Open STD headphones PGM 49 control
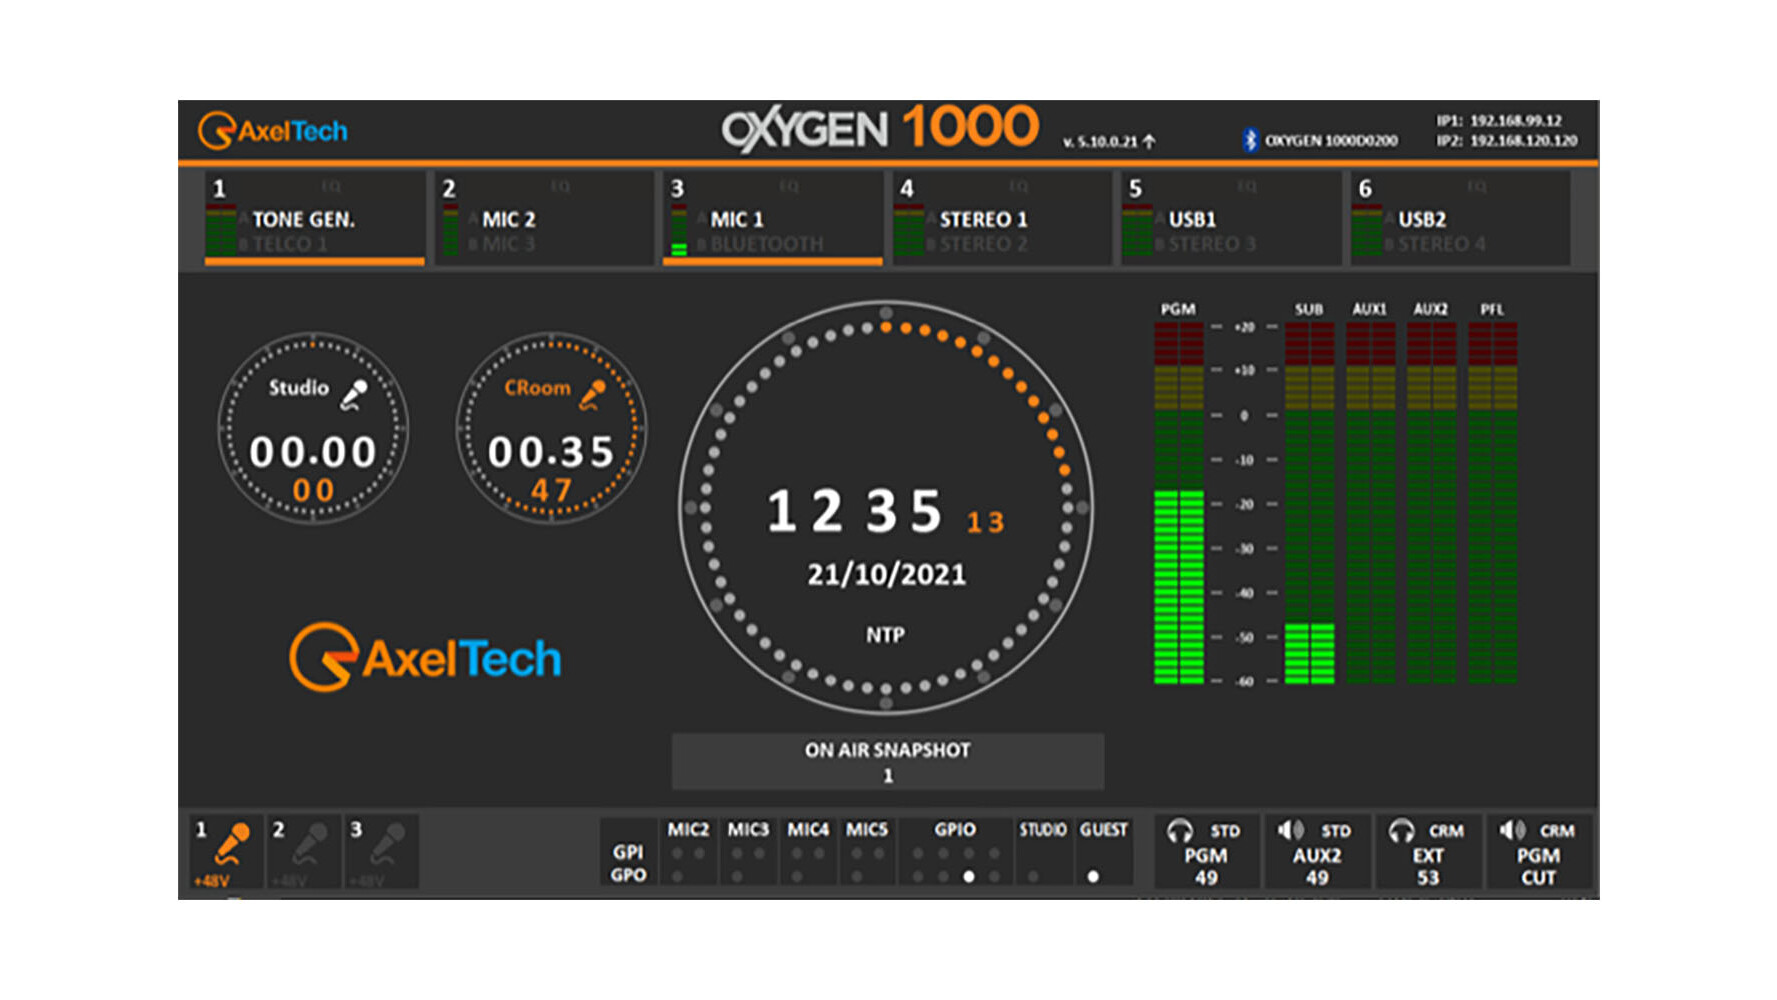Viewport: 1777px width, 1000px height. point(1206,853)
